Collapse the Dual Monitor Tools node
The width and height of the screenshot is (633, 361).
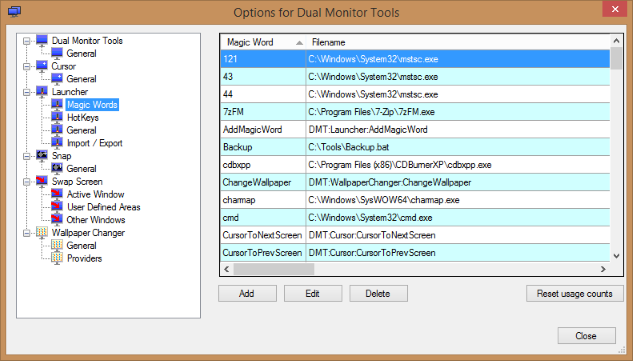[27, 41]
